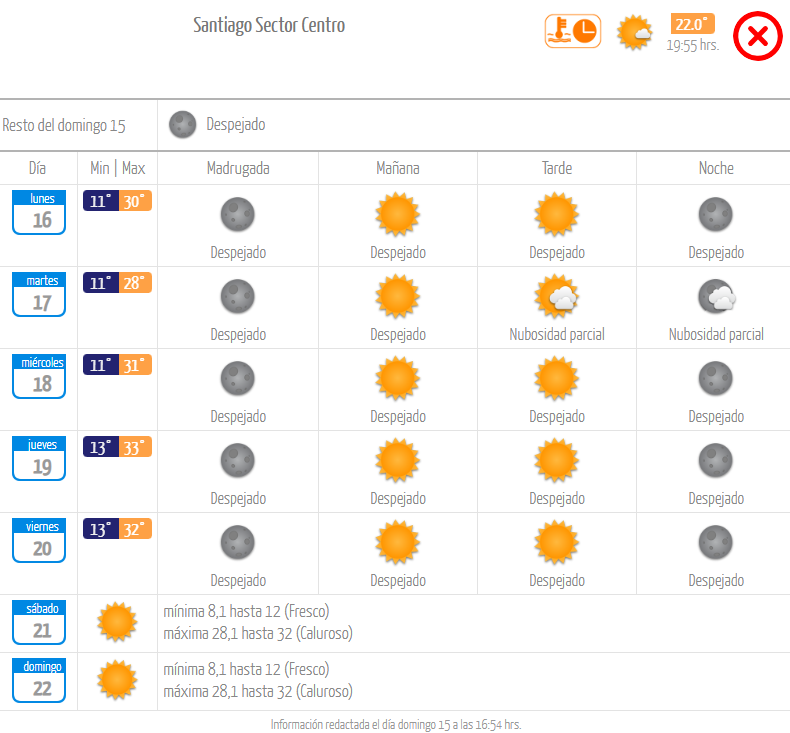Click the moon icon beside Resto del domingo 15
790x733 pixels.
pyautogui.click(x=183, y=125)
